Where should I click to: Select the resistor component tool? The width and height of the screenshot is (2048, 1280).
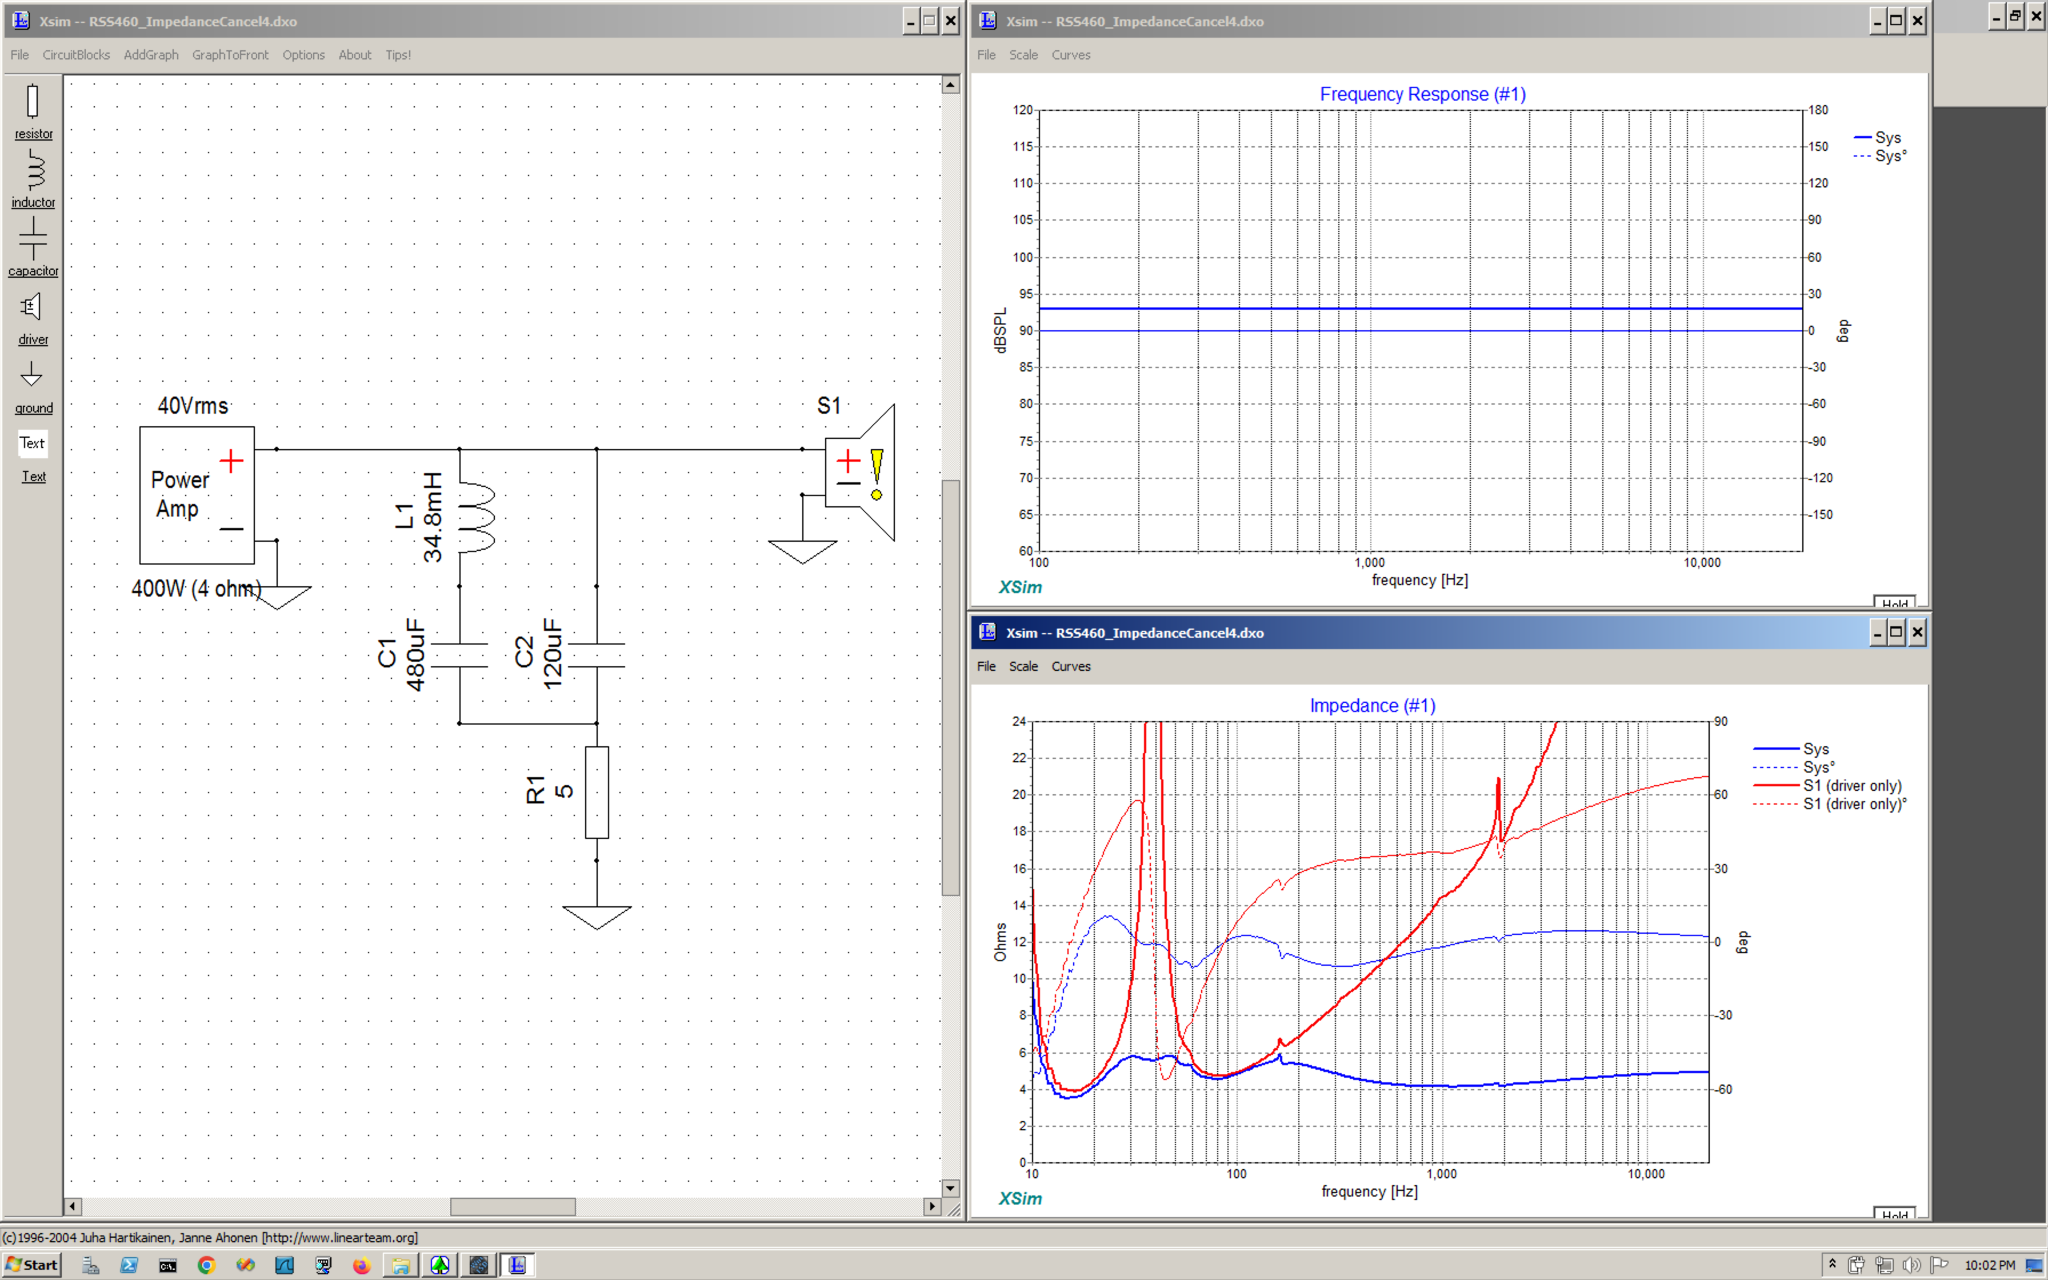(x=33, y=111)
